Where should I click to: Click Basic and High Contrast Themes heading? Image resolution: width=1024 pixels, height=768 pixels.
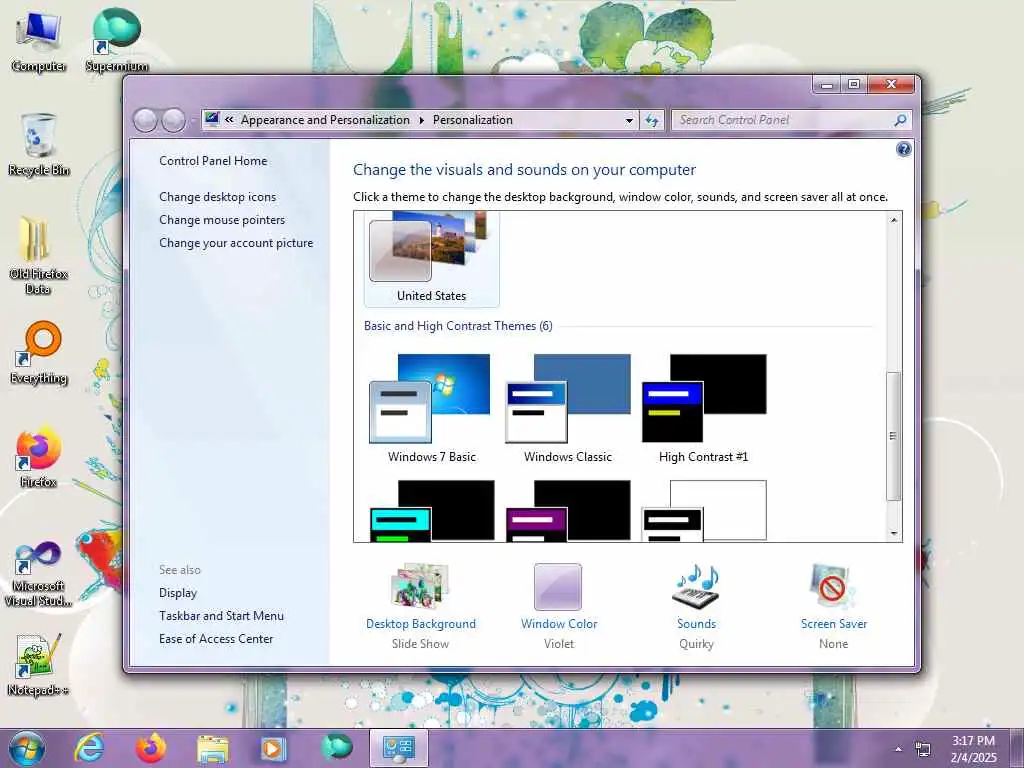point(458,326)
